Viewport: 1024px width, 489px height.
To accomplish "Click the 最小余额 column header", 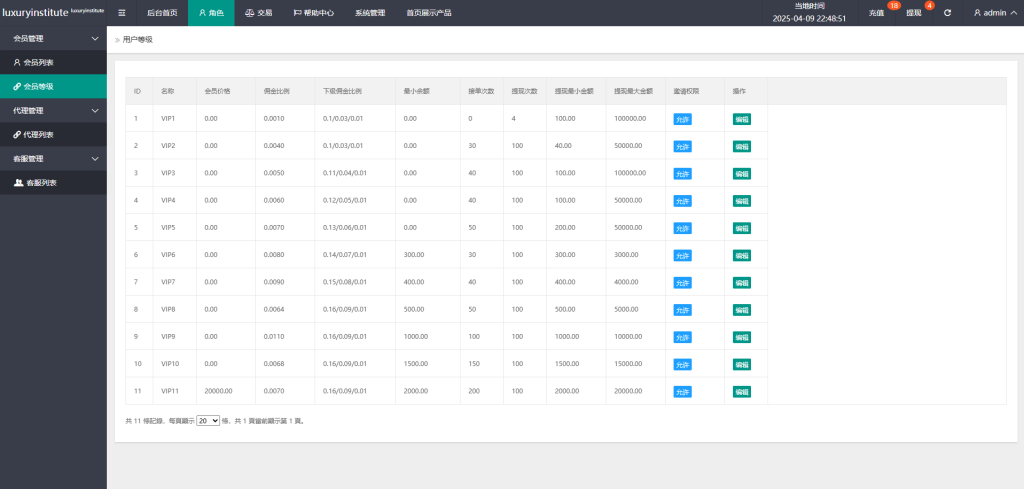I will 428,91.
